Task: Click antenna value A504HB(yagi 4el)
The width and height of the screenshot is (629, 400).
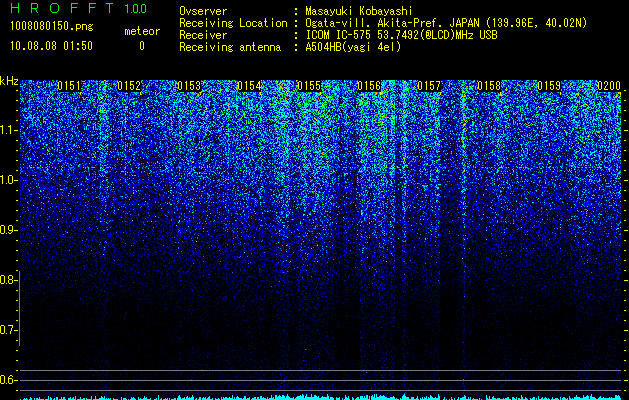Action: [353, 47]
